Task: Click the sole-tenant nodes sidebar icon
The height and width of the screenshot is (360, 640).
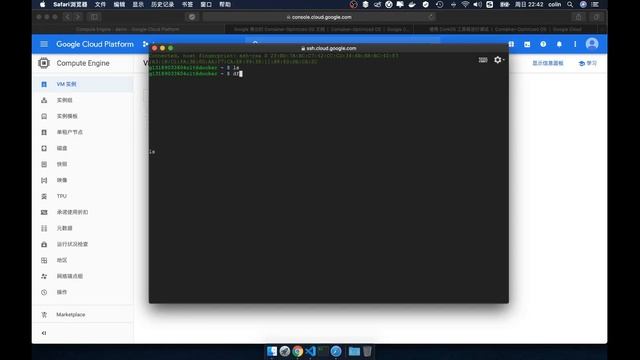Action: 44,132
